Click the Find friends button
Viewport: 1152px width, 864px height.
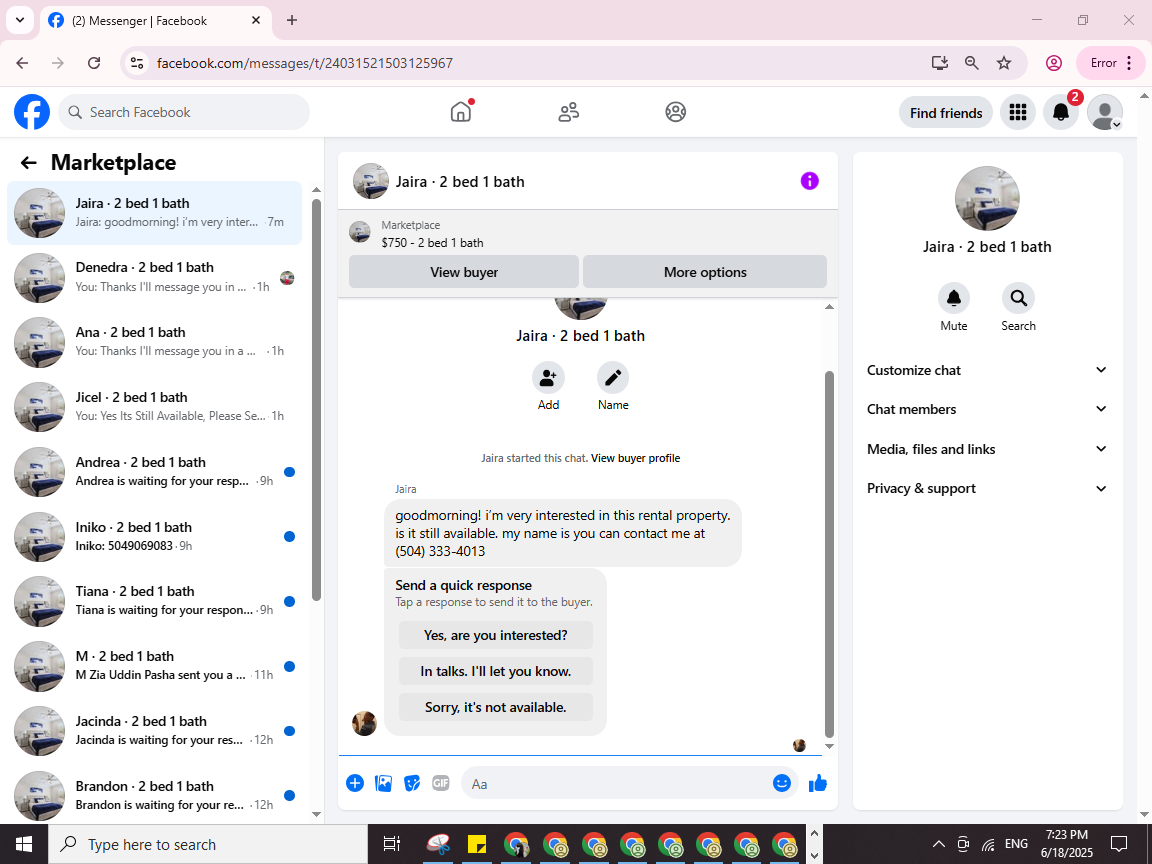click(x=946, y=112)
